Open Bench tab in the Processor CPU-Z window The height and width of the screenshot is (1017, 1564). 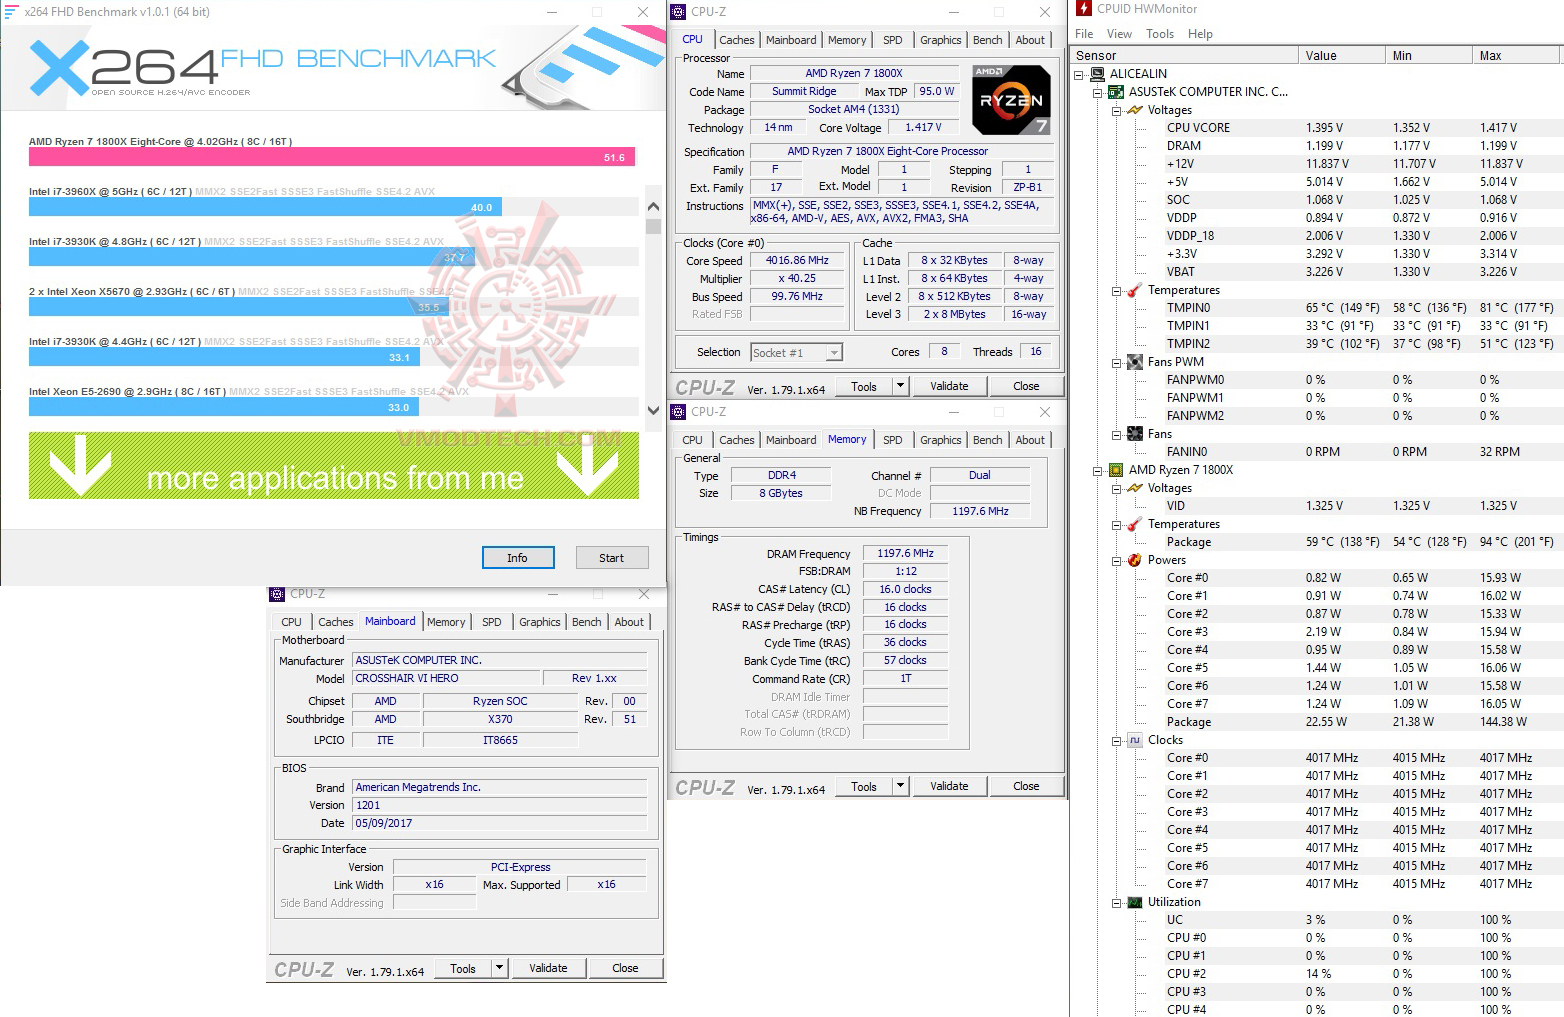987,40
